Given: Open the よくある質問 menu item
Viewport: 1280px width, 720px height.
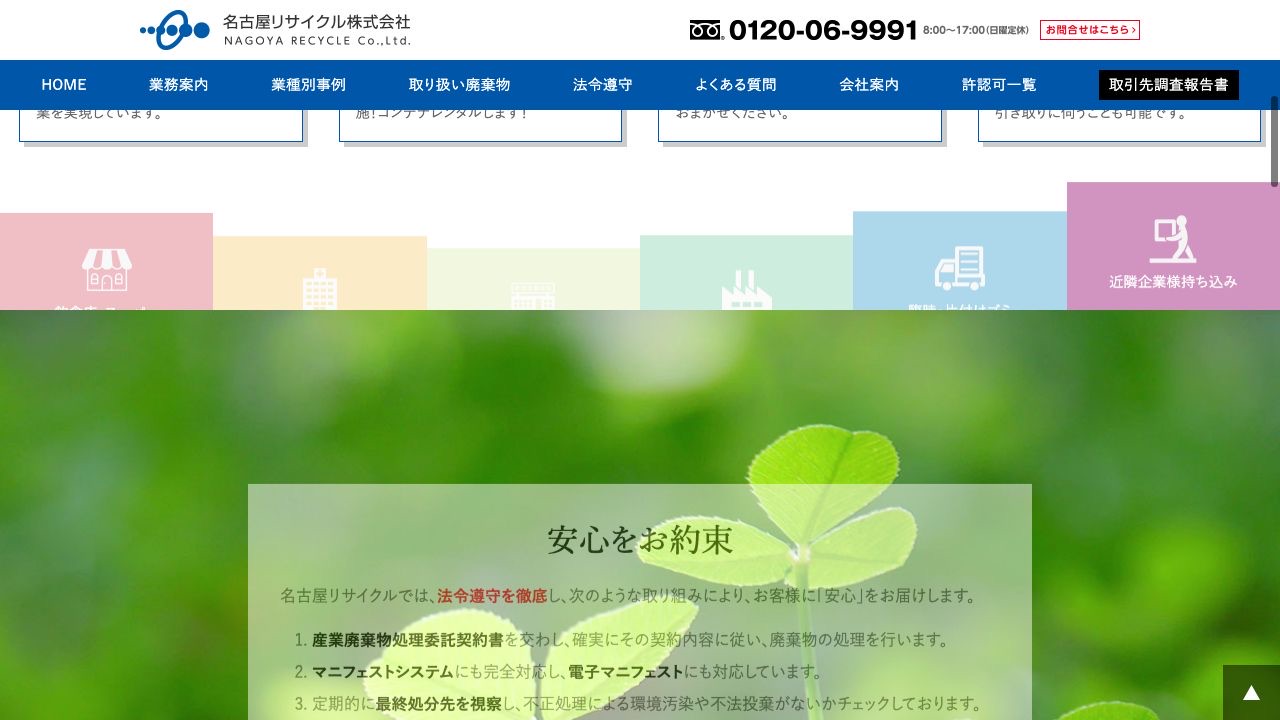Looking at the screenshot, I should (x=736, y=85).
